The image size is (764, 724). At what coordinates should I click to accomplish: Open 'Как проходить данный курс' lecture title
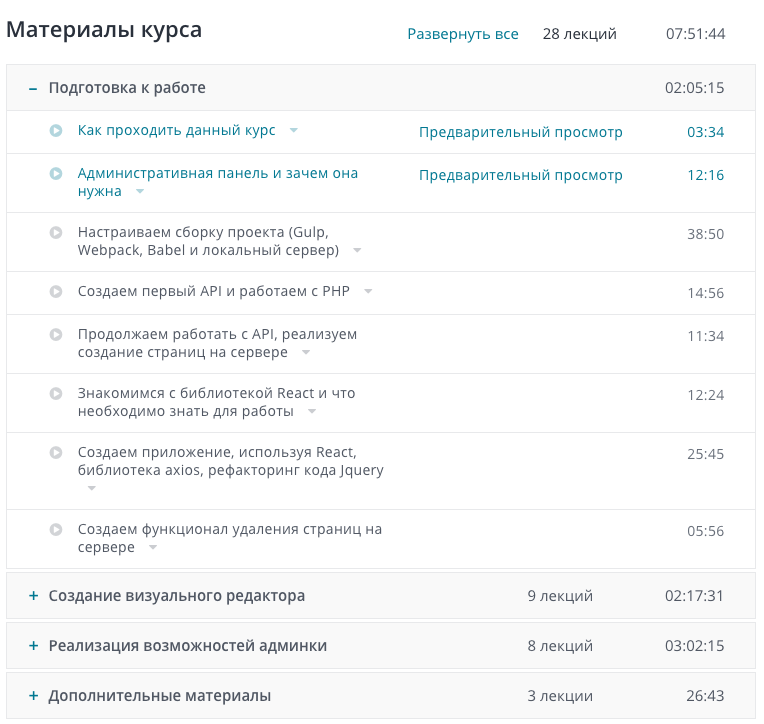pyautogui.click(x=176, y=131)
